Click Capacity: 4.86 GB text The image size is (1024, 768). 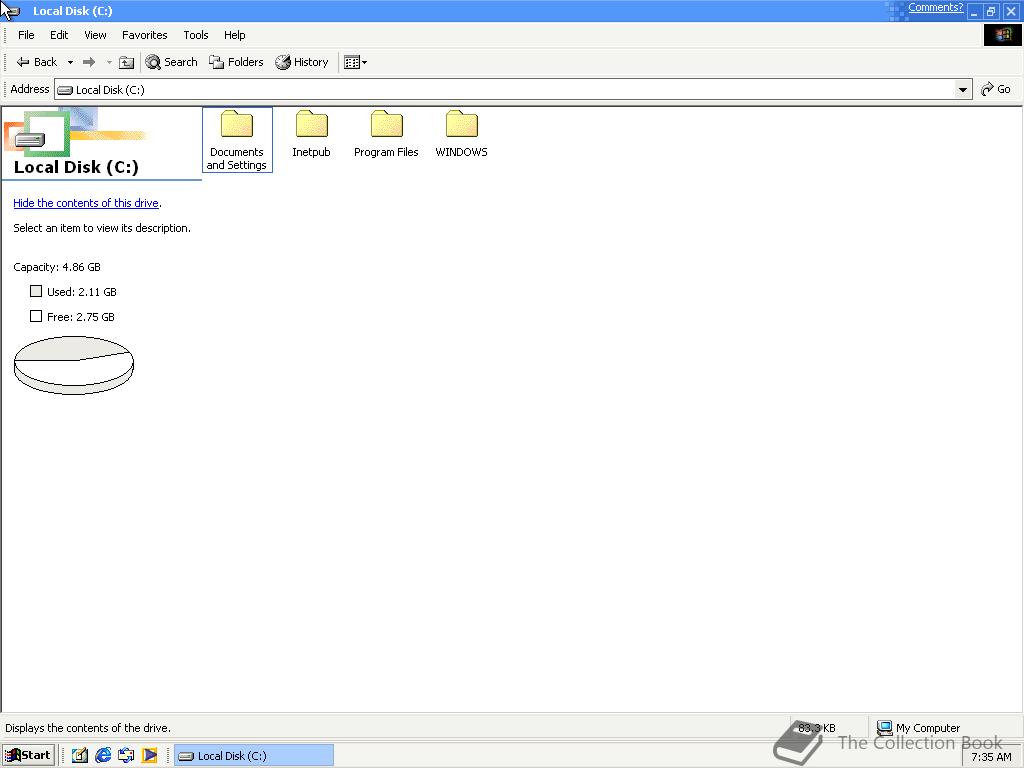tap(57, 267)
